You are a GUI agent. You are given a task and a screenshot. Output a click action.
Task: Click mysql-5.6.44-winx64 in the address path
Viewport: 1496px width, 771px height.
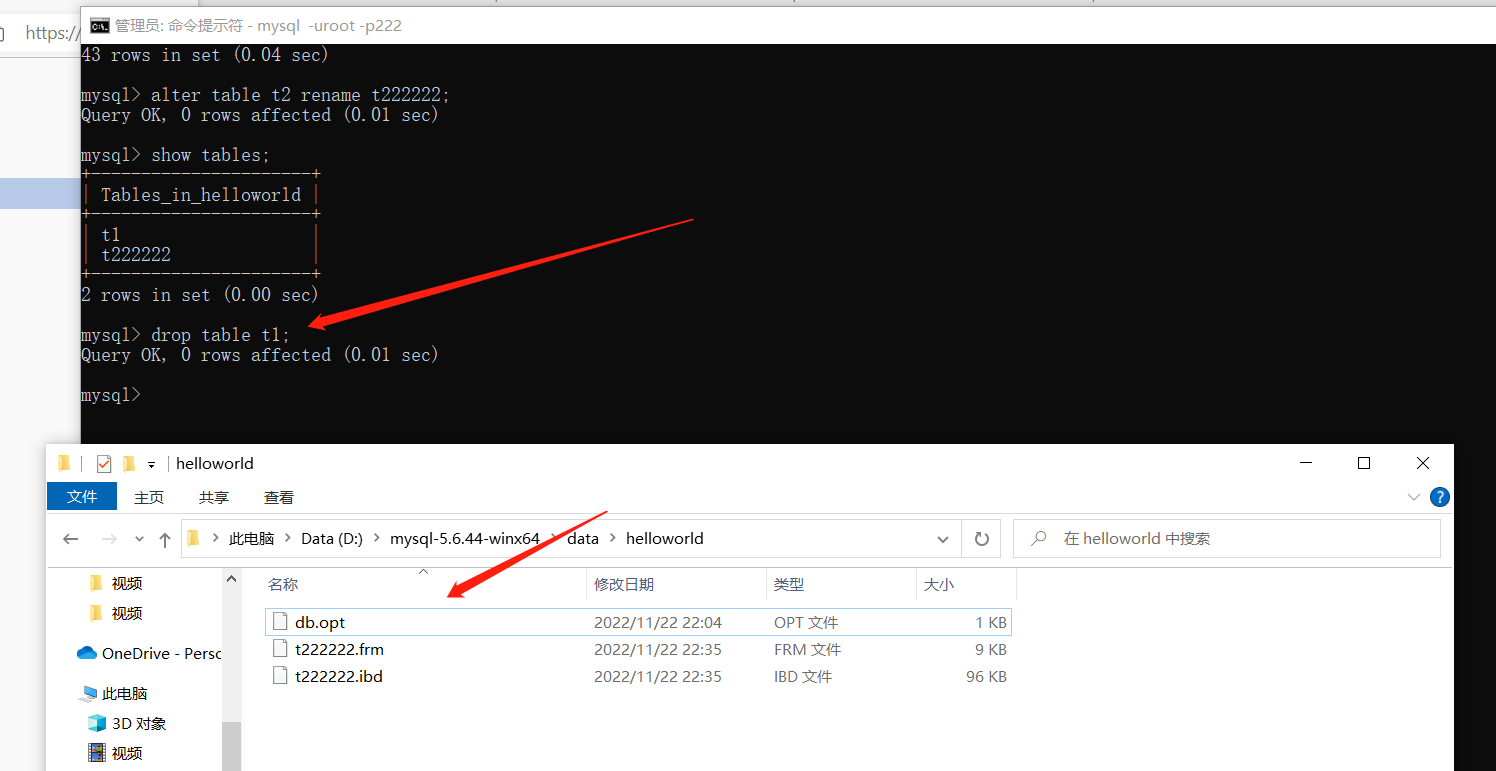pos(465,538)
